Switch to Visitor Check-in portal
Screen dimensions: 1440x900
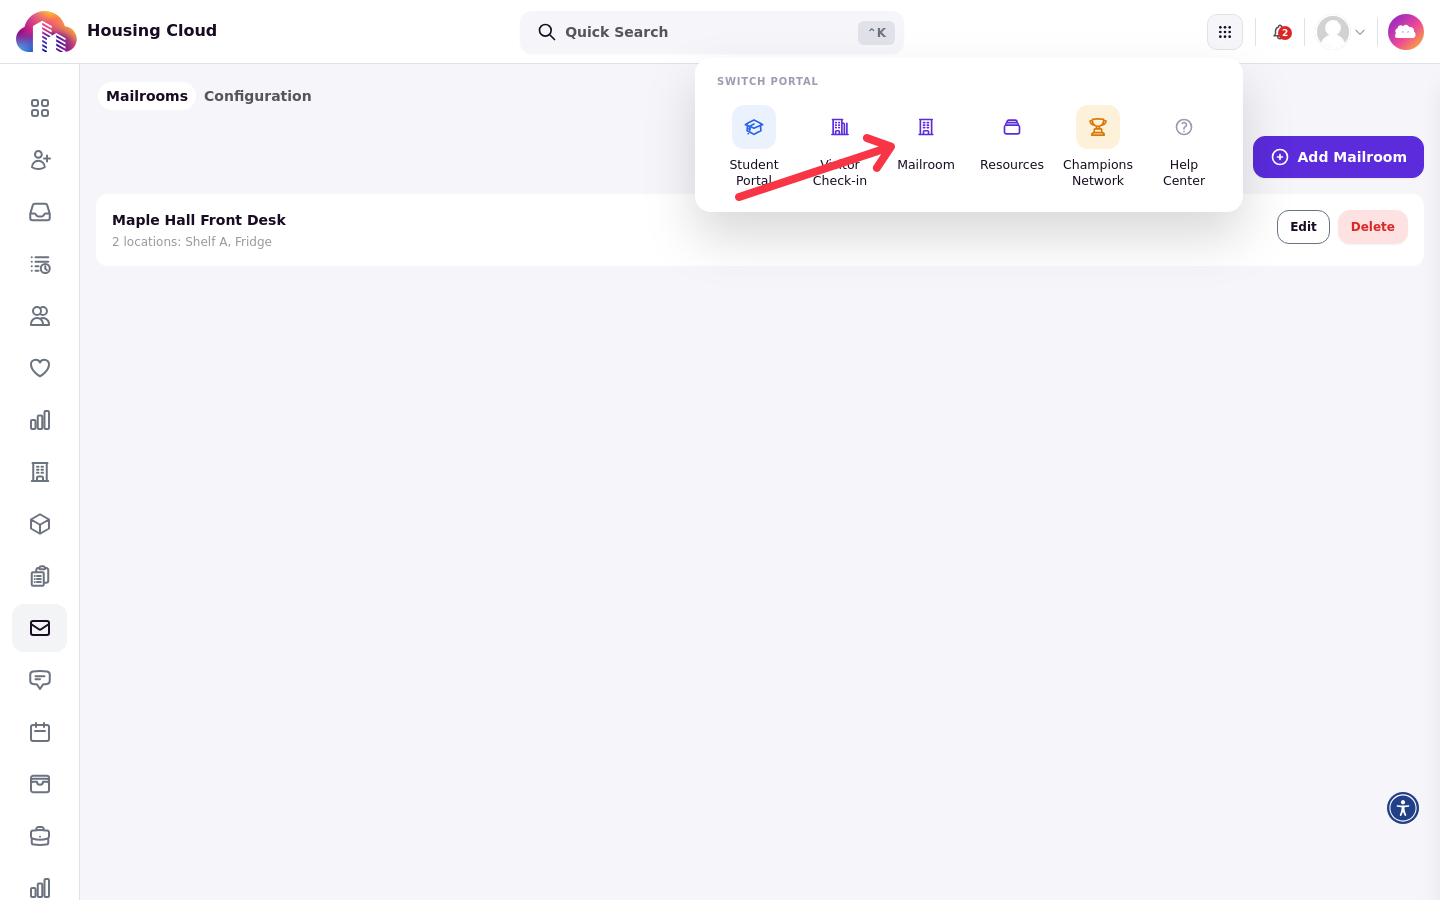point(840,147)
